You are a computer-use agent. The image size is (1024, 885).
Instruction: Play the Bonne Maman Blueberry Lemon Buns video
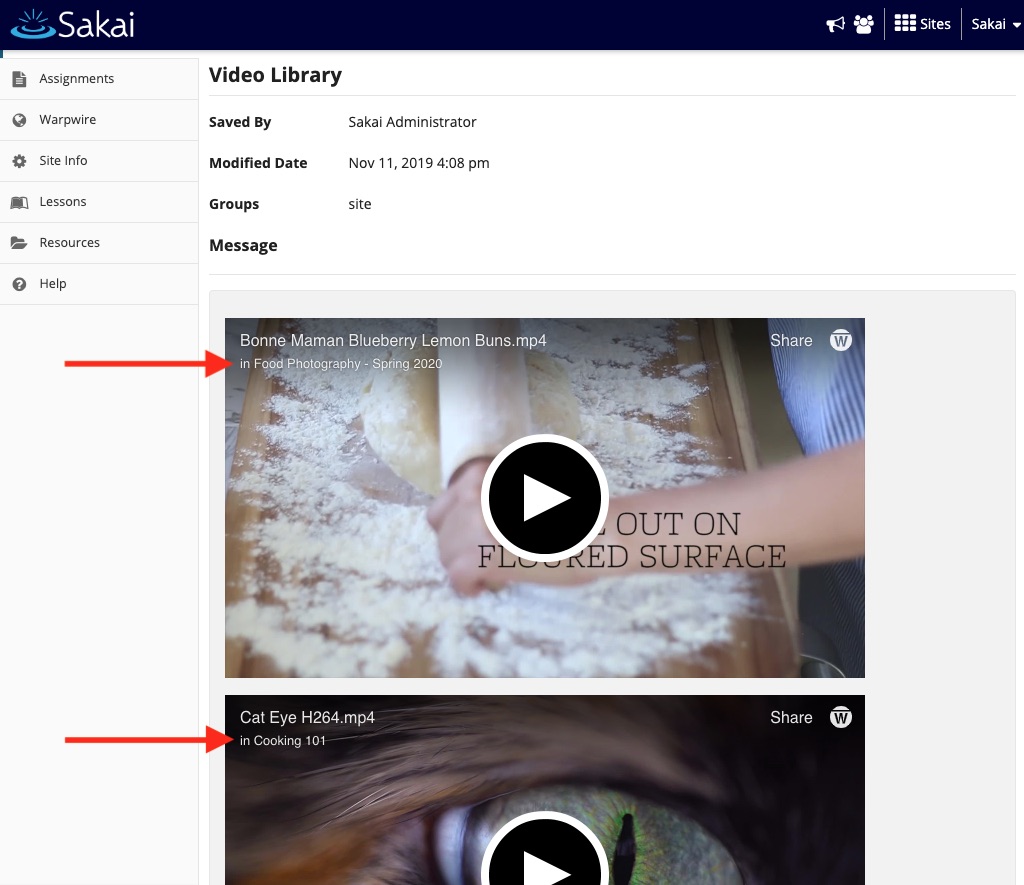click(545, 498)
